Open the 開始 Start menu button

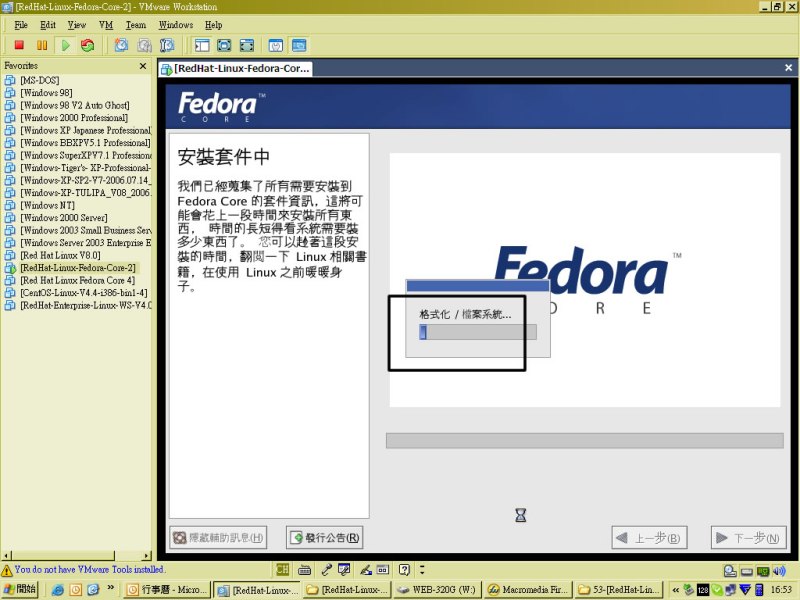(x=20, y=589)
